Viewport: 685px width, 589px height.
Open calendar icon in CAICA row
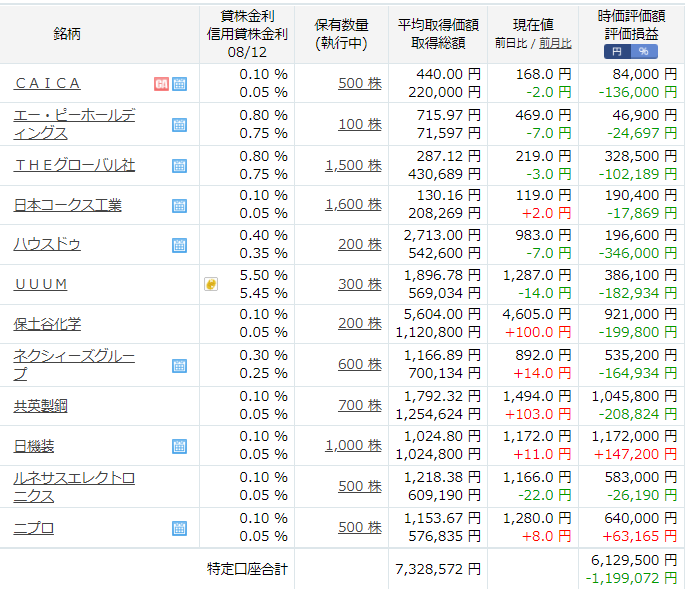point(179,83)
